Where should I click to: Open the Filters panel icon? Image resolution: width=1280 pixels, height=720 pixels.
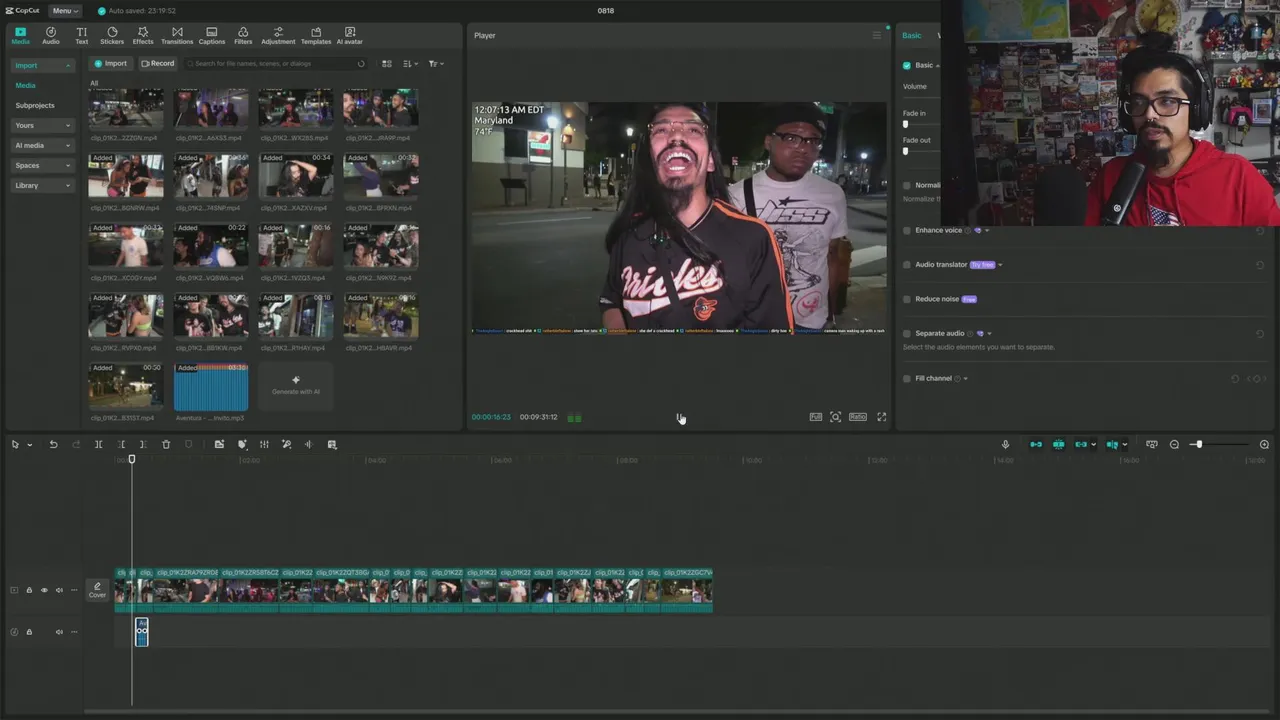243,36
